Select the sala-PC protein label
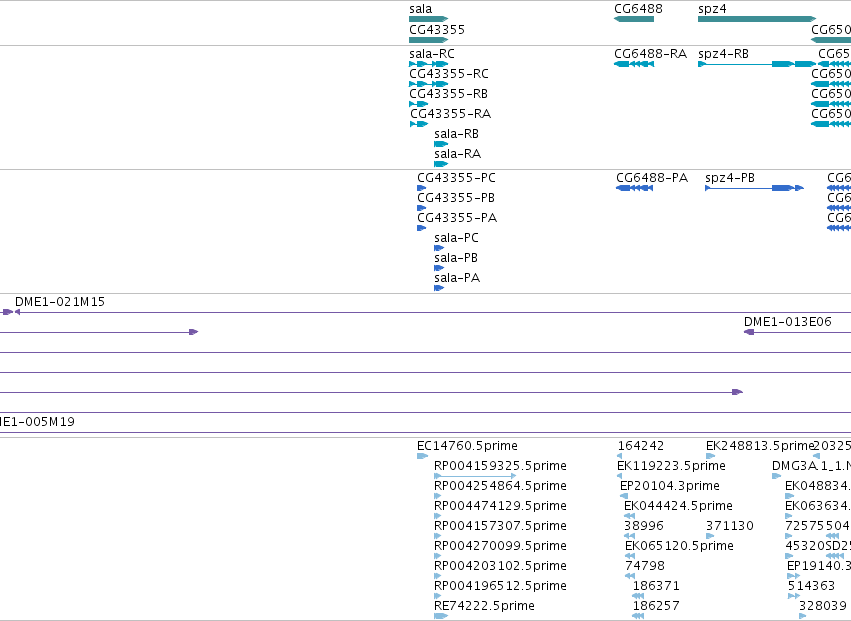This screenshot has height=621, width=851. pos(456,238)
